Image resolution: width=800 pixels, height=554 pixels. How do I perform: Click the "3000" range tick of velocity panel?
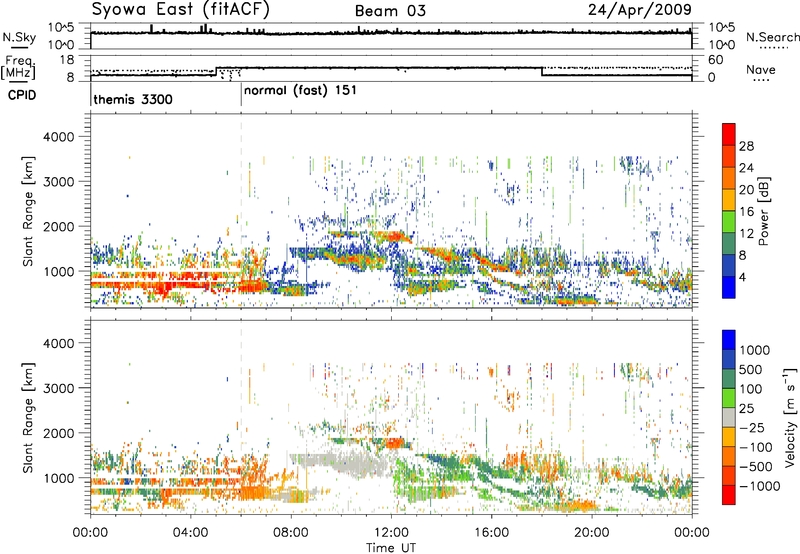click(x=58, y=388)
